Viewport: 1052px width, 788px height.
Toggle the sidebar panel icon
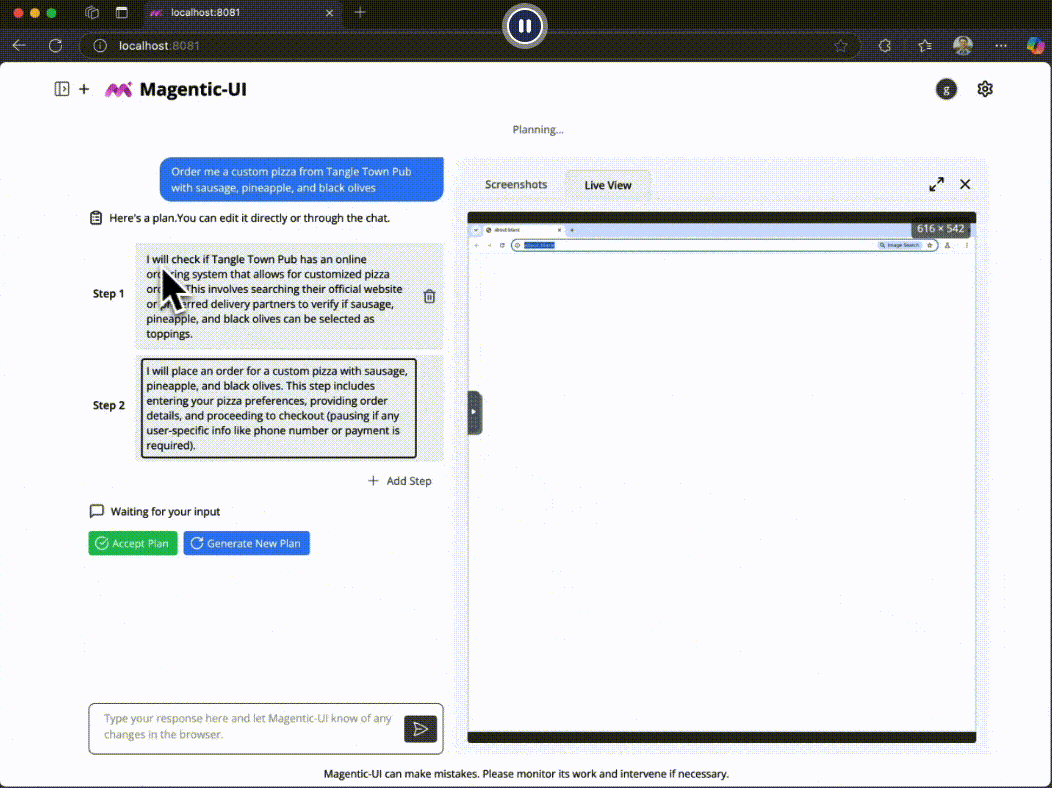pos(62,89)
